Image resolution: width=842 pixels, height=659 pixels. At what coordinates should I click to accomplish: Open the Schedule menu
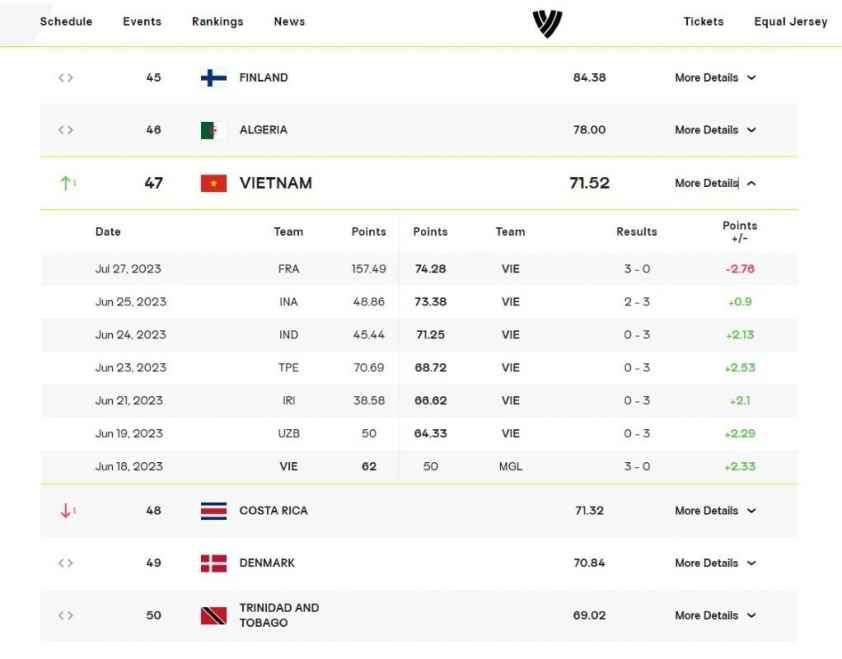(66, 21)
